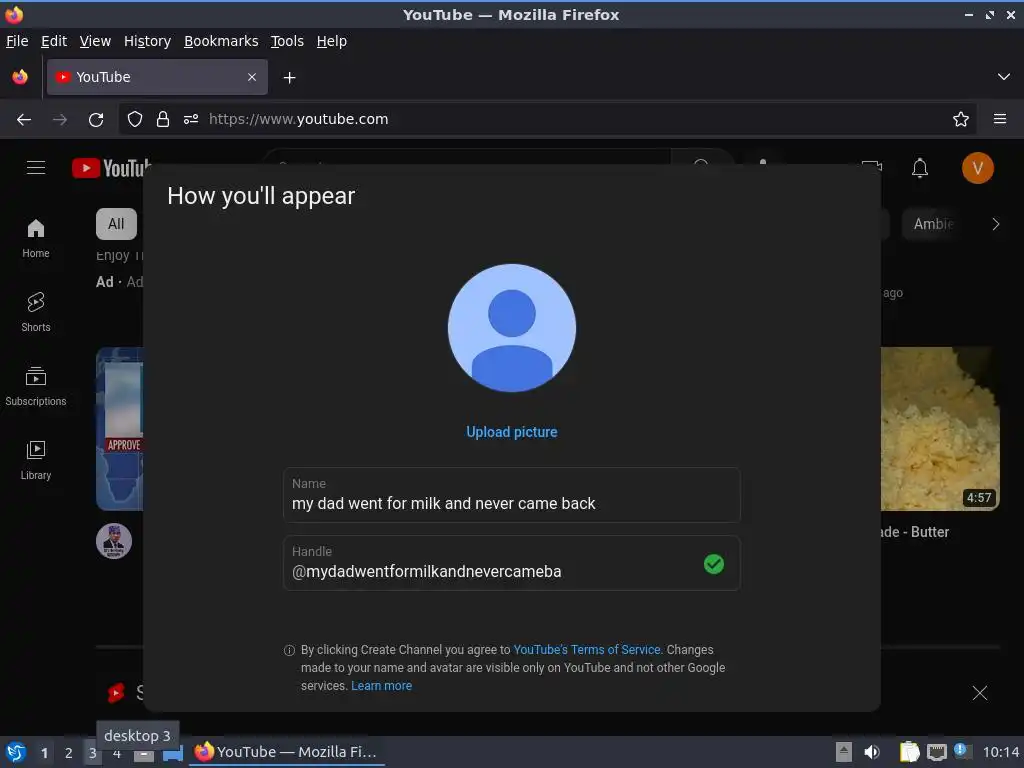1024x768 pixels.
Task: Open site permissions icon in address bar
Action: [191, 119]
